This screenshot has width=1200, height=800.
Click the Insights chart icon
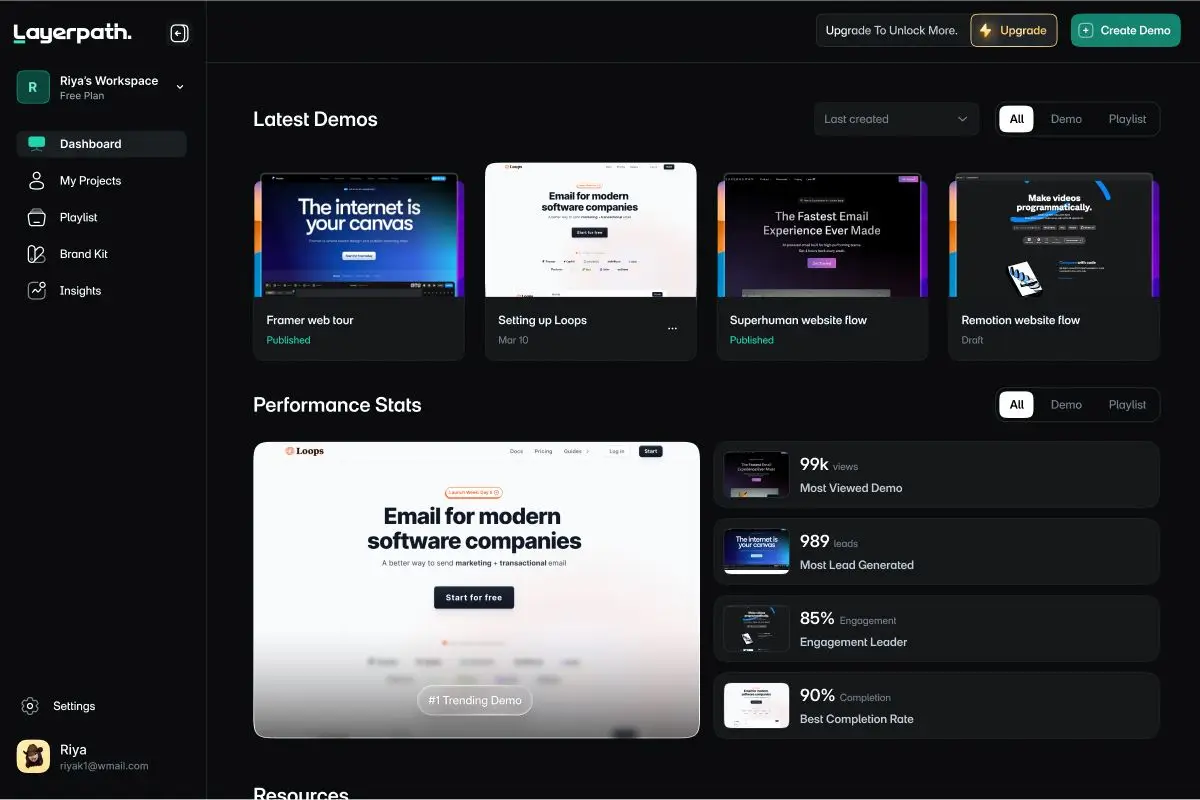(37, 291)
